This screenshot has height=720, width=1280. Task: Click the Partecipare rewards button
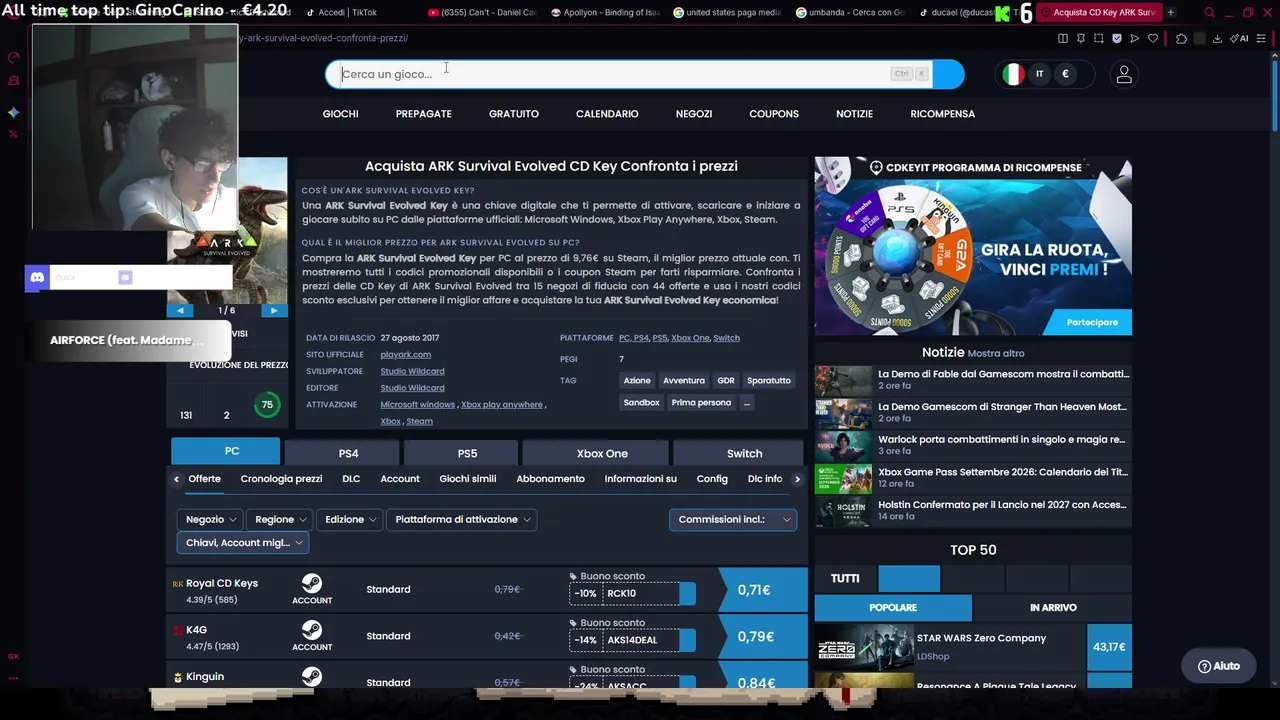(x=1092, y=322)
